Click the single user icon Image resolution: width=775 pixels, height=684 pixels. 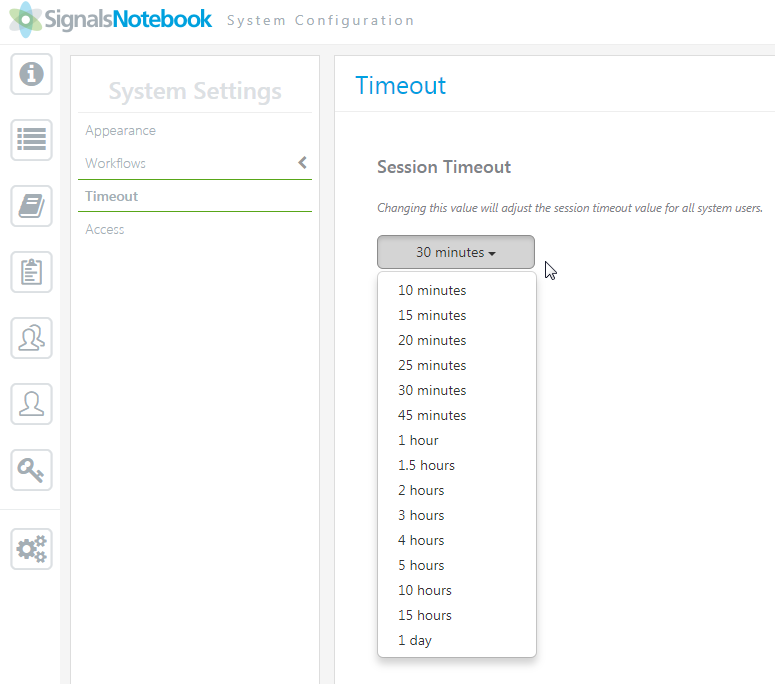coord(31,403)
